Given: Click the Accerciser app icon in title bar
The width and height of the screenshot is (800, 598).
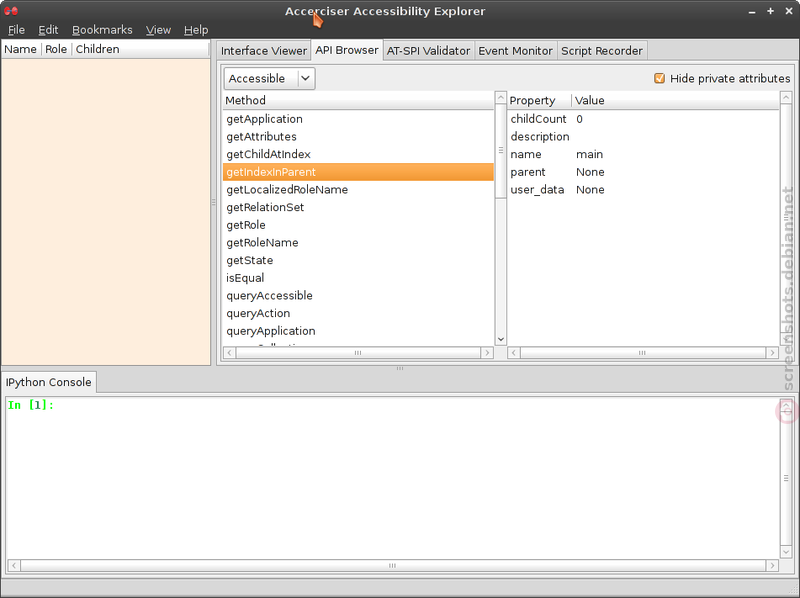Looking at the screenshot, I should [11, 11].
